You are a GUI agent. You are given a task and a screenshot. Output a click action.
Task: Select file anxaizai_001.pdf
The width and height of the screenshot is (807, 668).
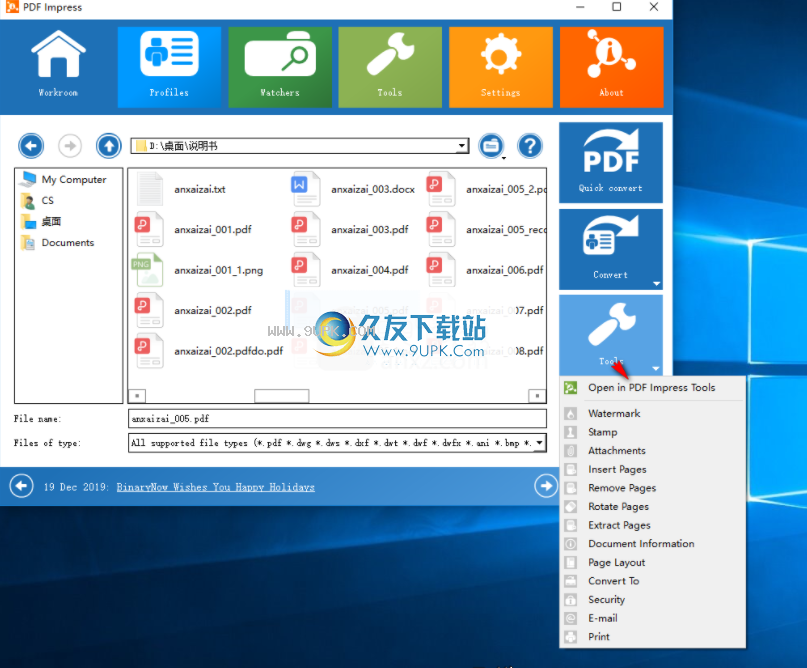click(213, 230)
